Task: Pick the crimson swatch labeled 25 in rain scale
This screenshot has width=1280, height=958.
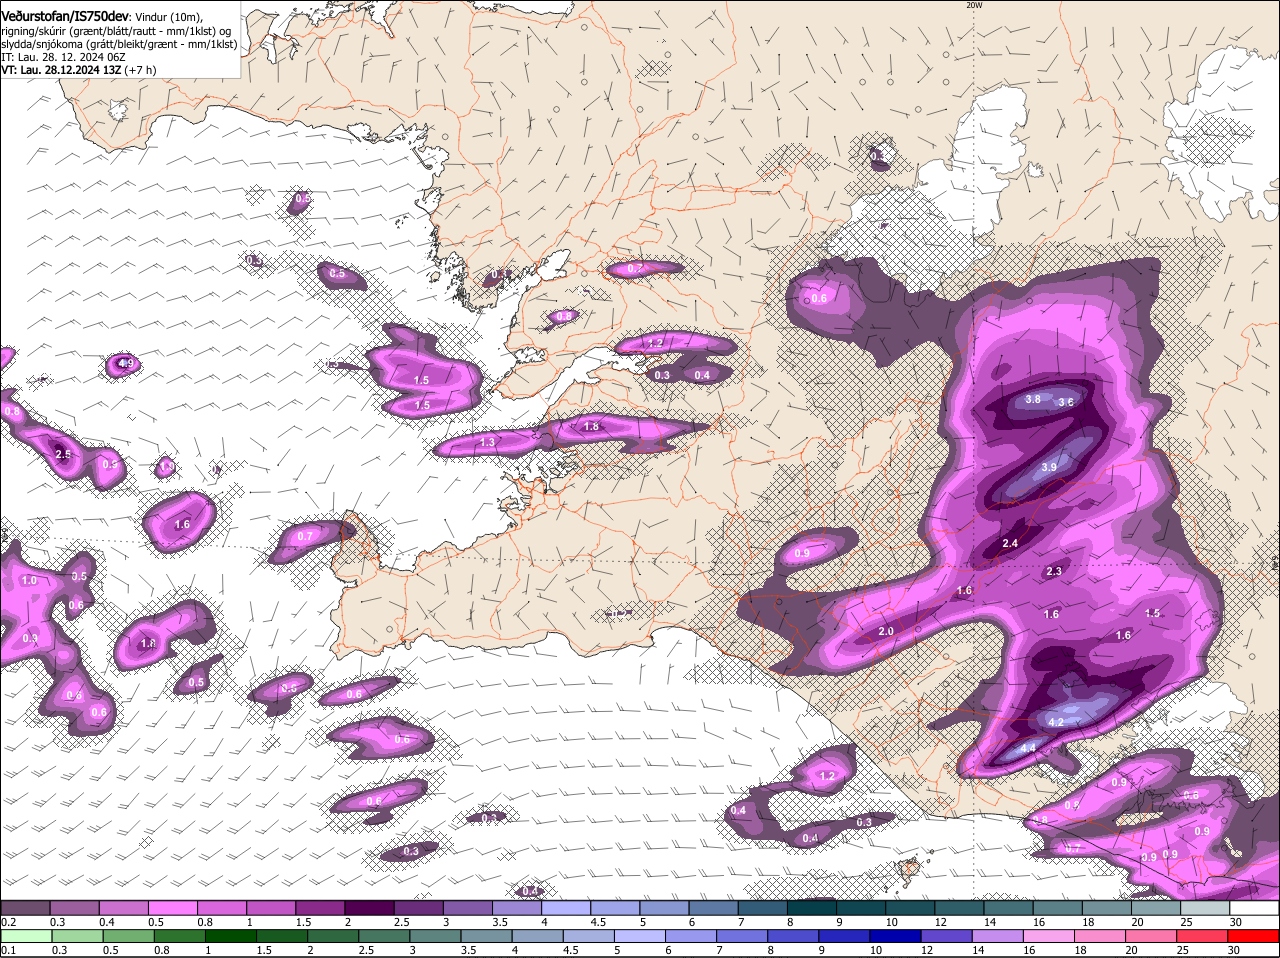Action: (x=1203, y=935)
